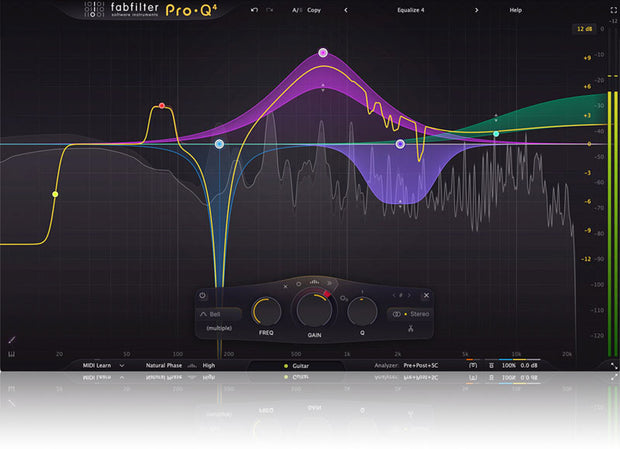Select the purple band node near 2k
This screenshot has height=449, width=620.
pyautogui.click(x=400, y=144)
